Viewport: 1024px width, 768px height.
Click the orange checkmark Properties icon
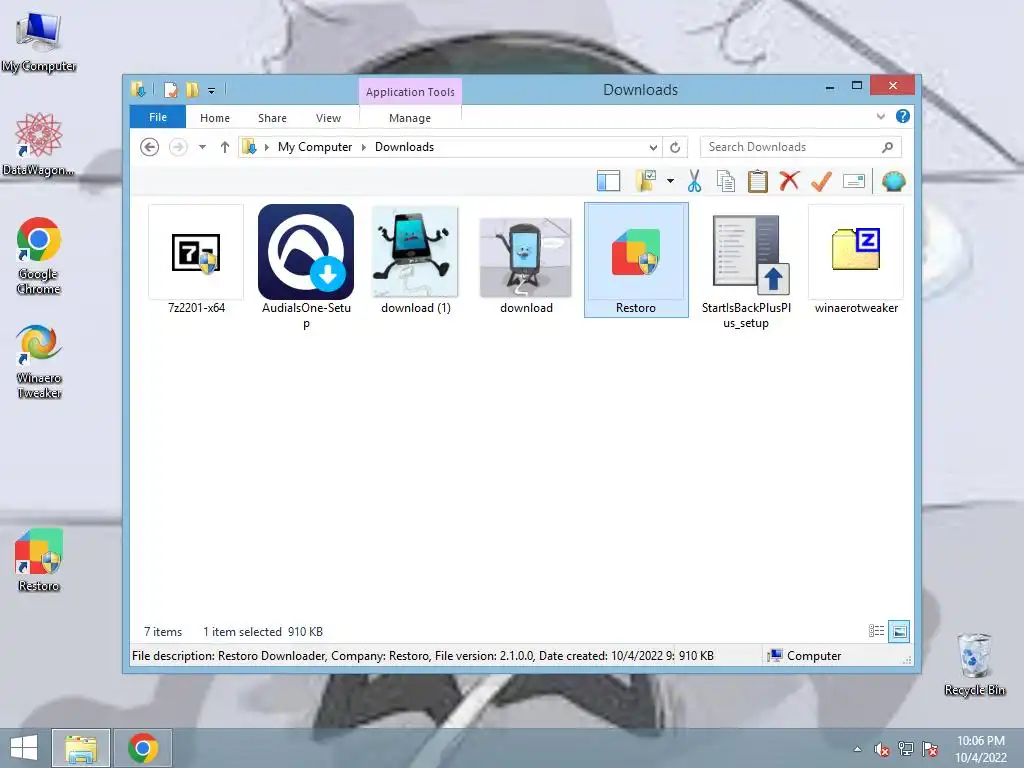821,181
